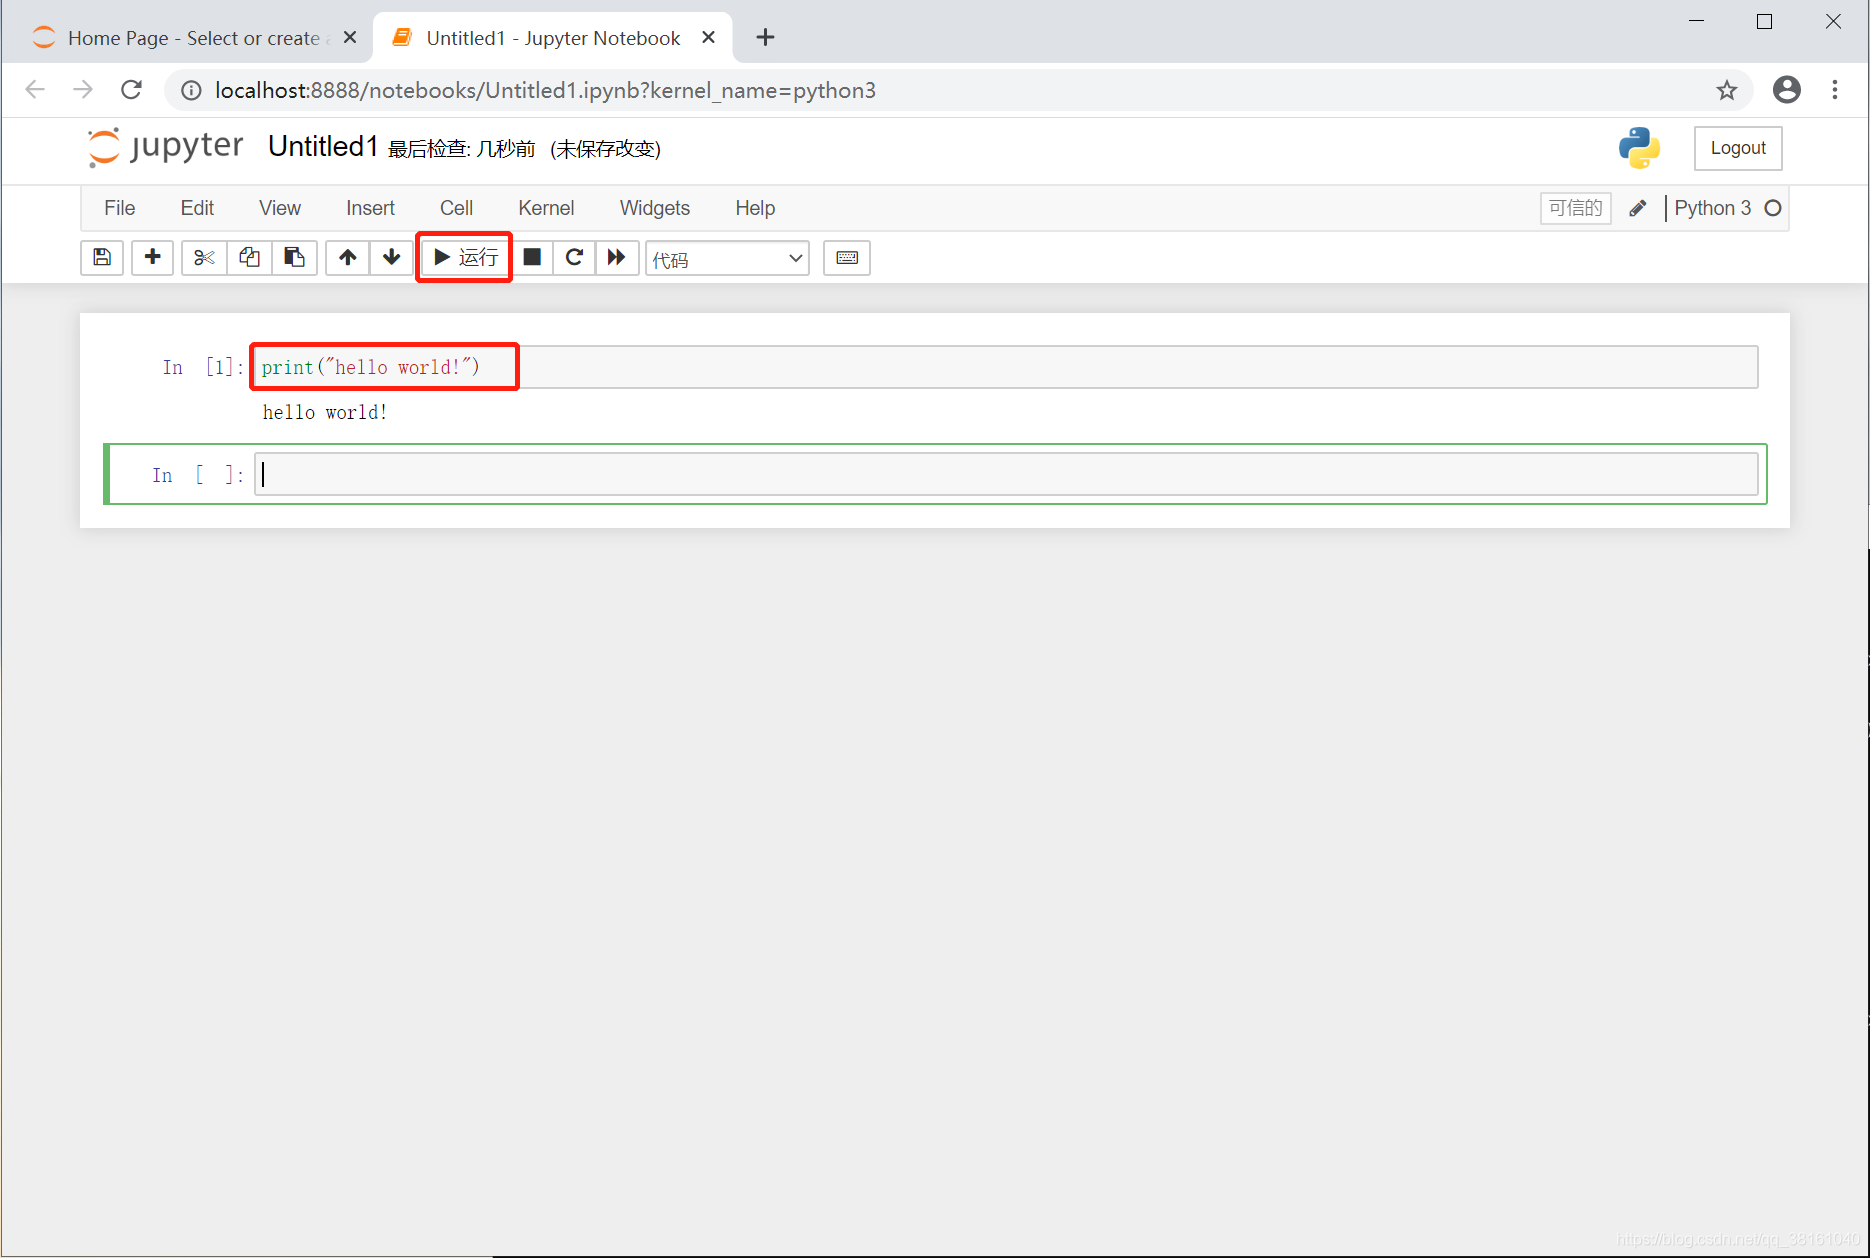The height and width of the screenshot is (1258, 1870).
Task: Open the File menu
Action: [x=120, y=208]
